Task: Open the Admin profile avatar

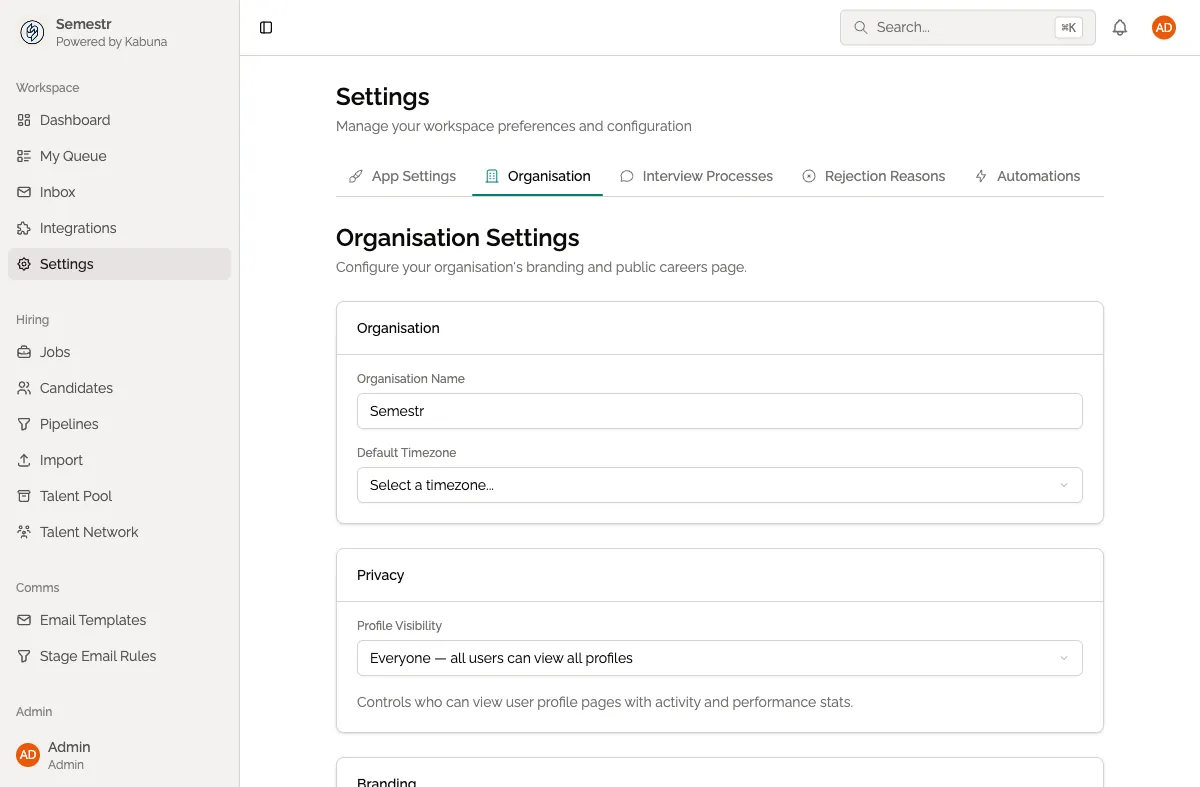Action: coord(1163,27)
